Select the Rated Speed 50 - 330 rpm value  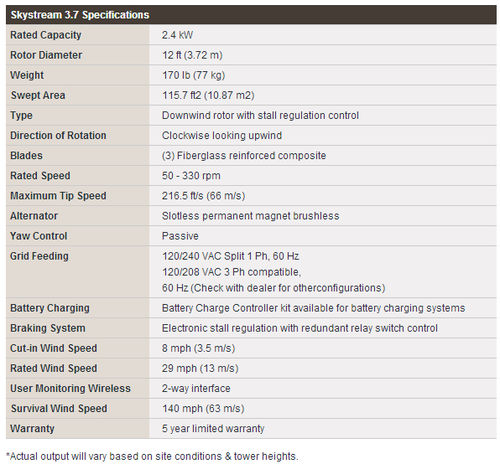click(x=191, y=176)
